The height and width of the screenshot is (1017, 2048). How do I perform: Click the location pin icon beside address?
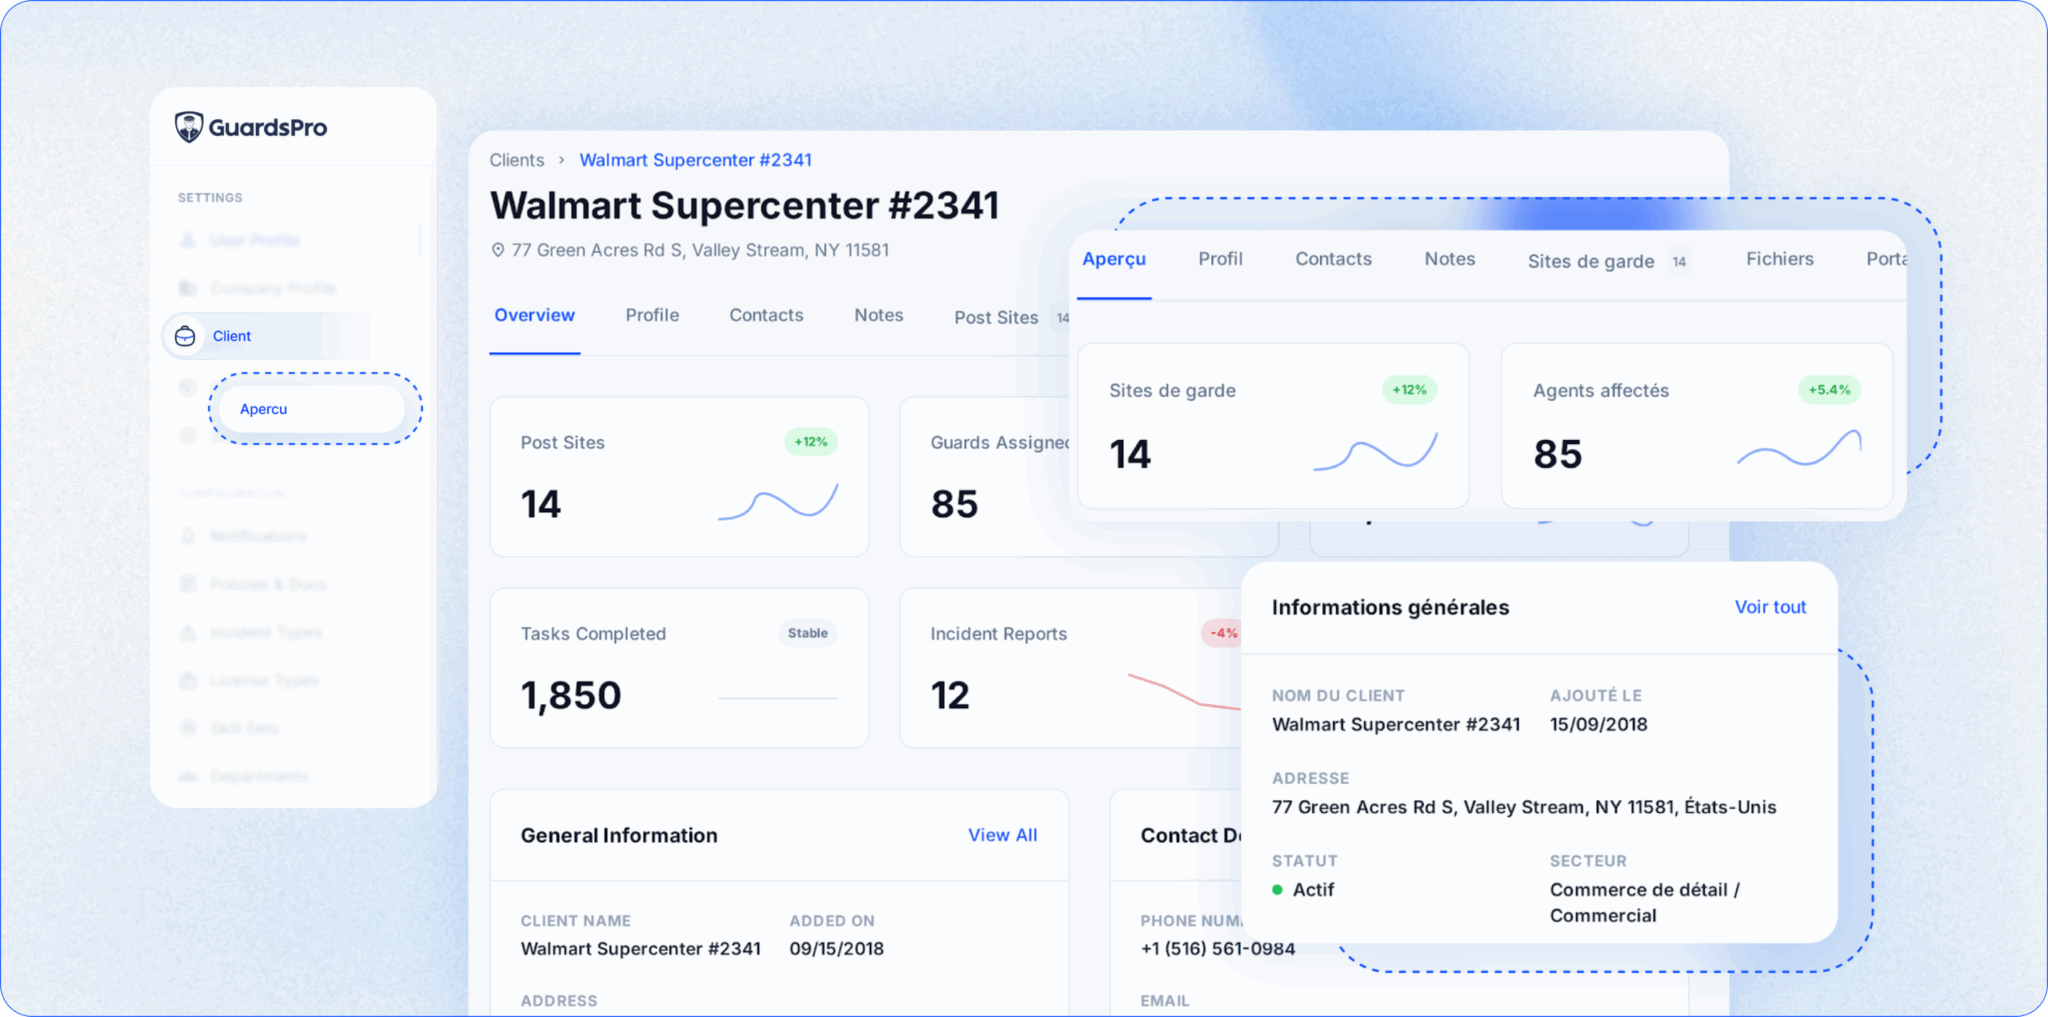(x=498, y=250)
